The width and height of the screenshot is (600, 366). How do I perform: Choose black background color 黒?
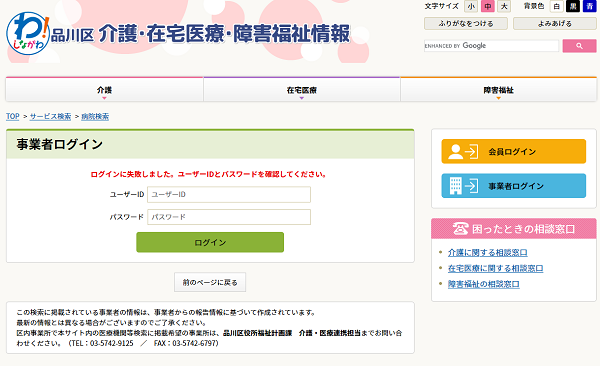tap(573, 7)
